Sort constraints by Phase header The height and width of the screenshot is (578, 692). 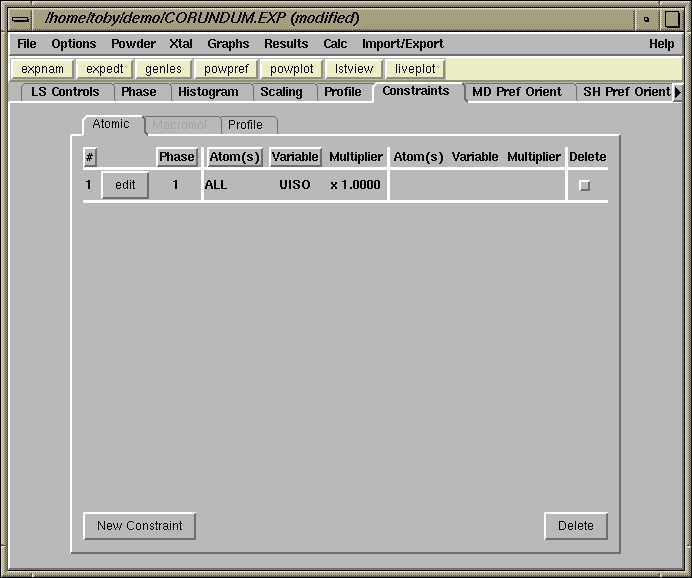pos(177,157)
